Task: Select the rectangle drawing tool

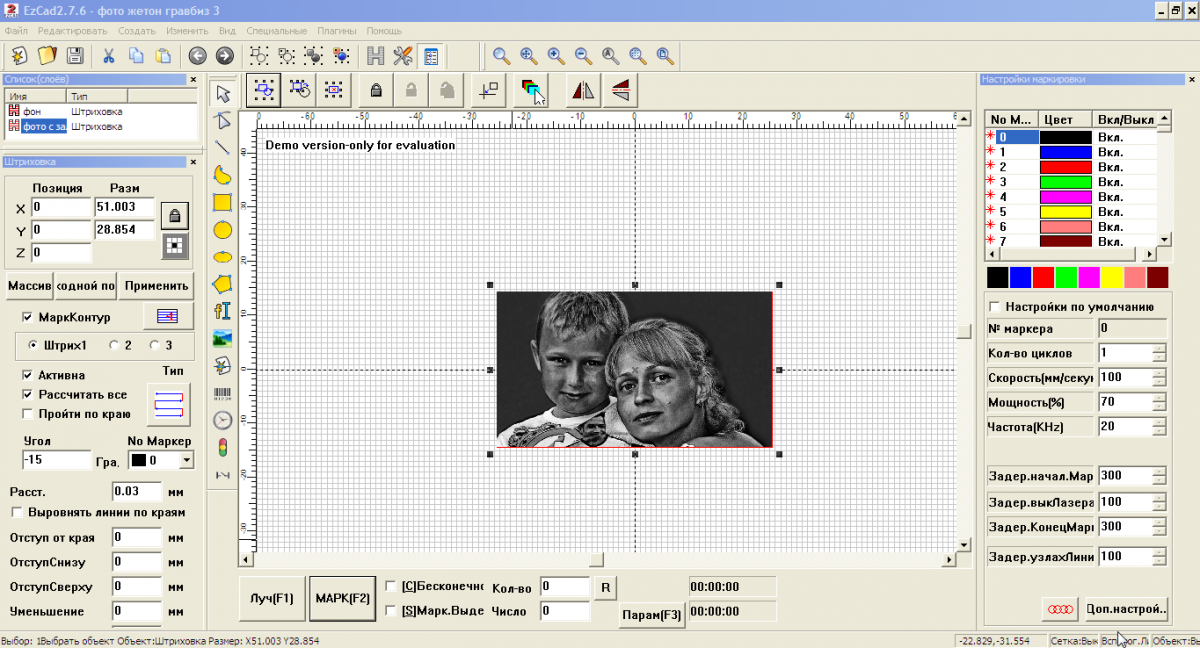Action: [x=222, y=202]
